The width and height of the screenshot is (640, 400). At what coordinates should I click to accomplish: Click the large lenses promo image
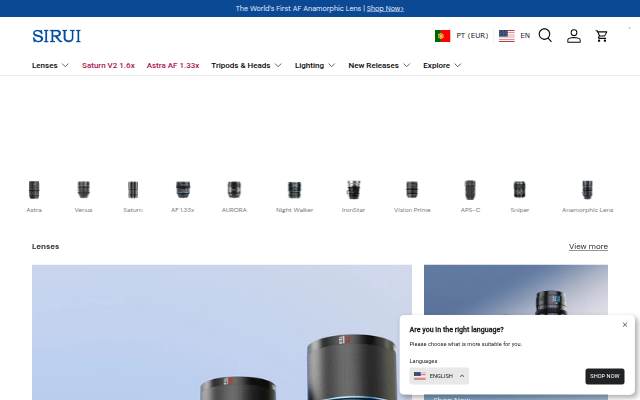click(x=222, y=332)
